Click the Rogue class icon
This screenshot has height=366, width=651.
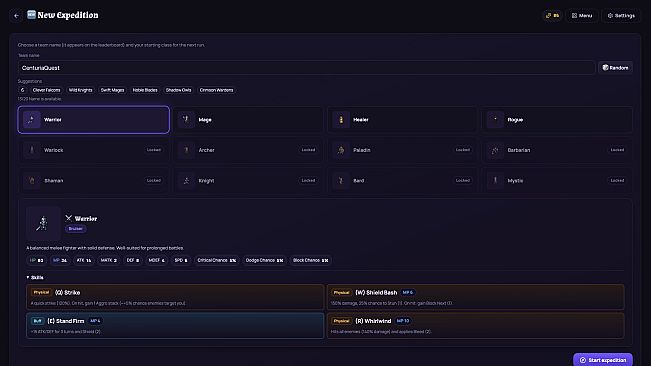(x=495, y=120)
